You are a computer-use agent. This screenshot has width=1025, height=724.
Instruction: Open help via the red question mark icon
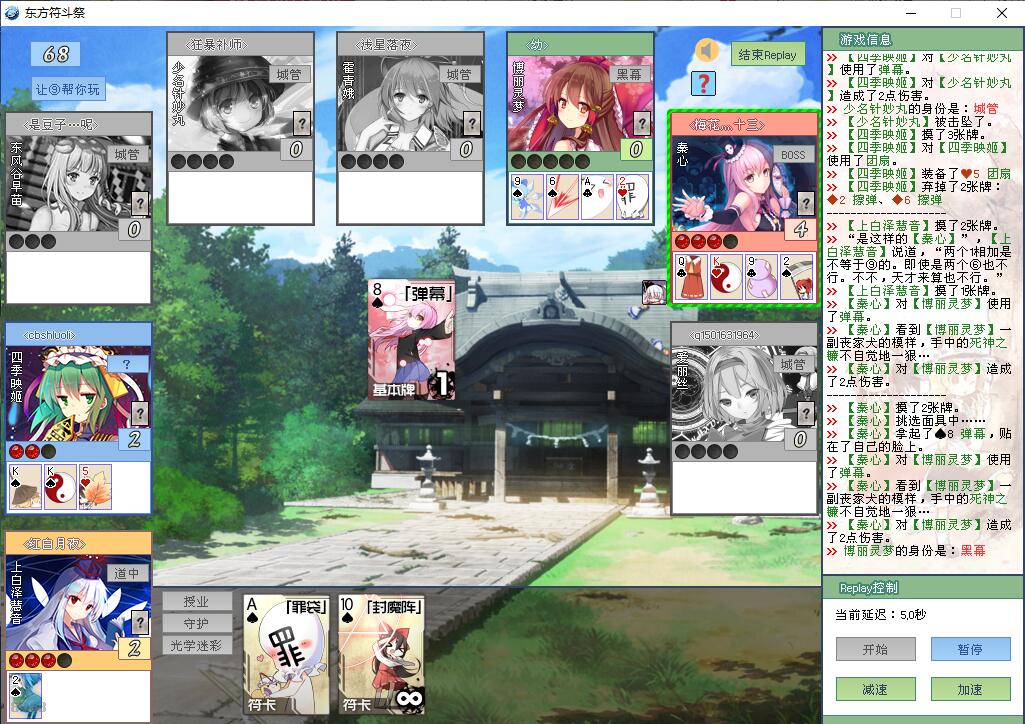click(x=703, y=84)
